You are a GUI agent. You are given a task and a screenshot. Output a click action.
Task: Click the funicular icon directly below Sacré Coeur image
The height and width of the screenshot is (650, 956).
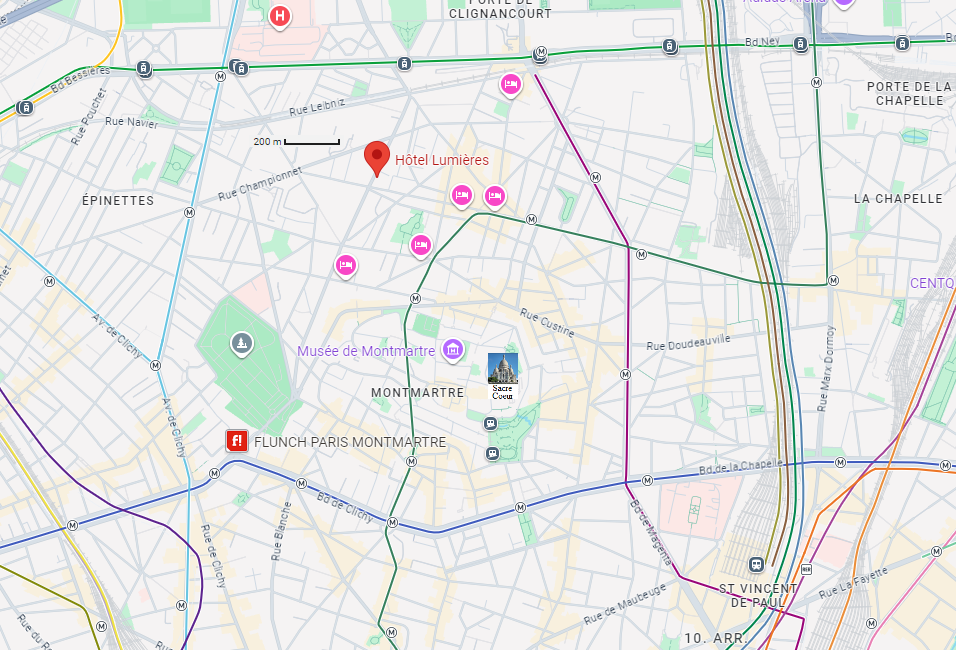[x=491, y=424]
